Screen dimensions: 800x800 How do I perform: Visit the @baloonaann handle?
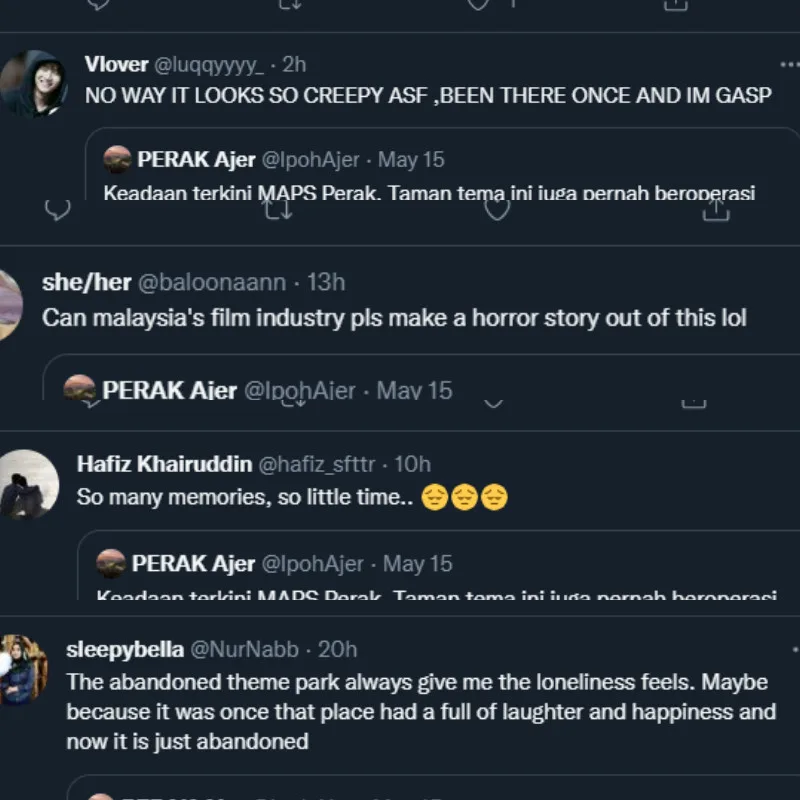(x=211, y=283)
